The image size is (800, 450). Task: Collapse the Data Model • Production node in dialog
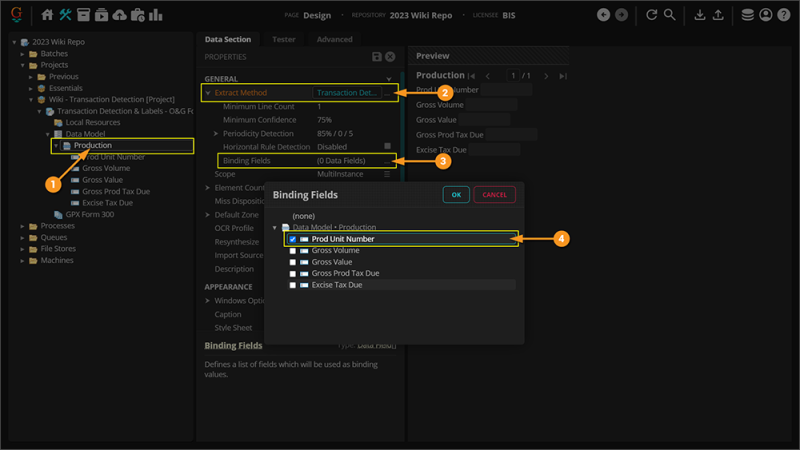pos(274,228)
